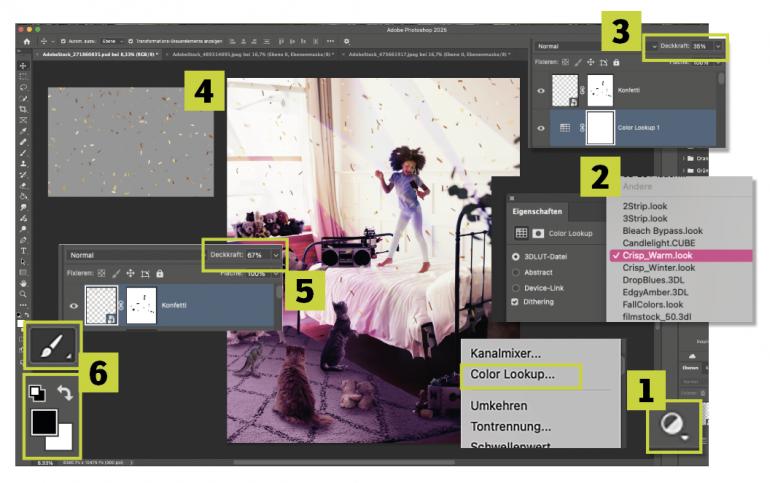Screen dimensions: 770x483
Task: Open the Ebene auto-select dropdown
Action: (112, 42)
